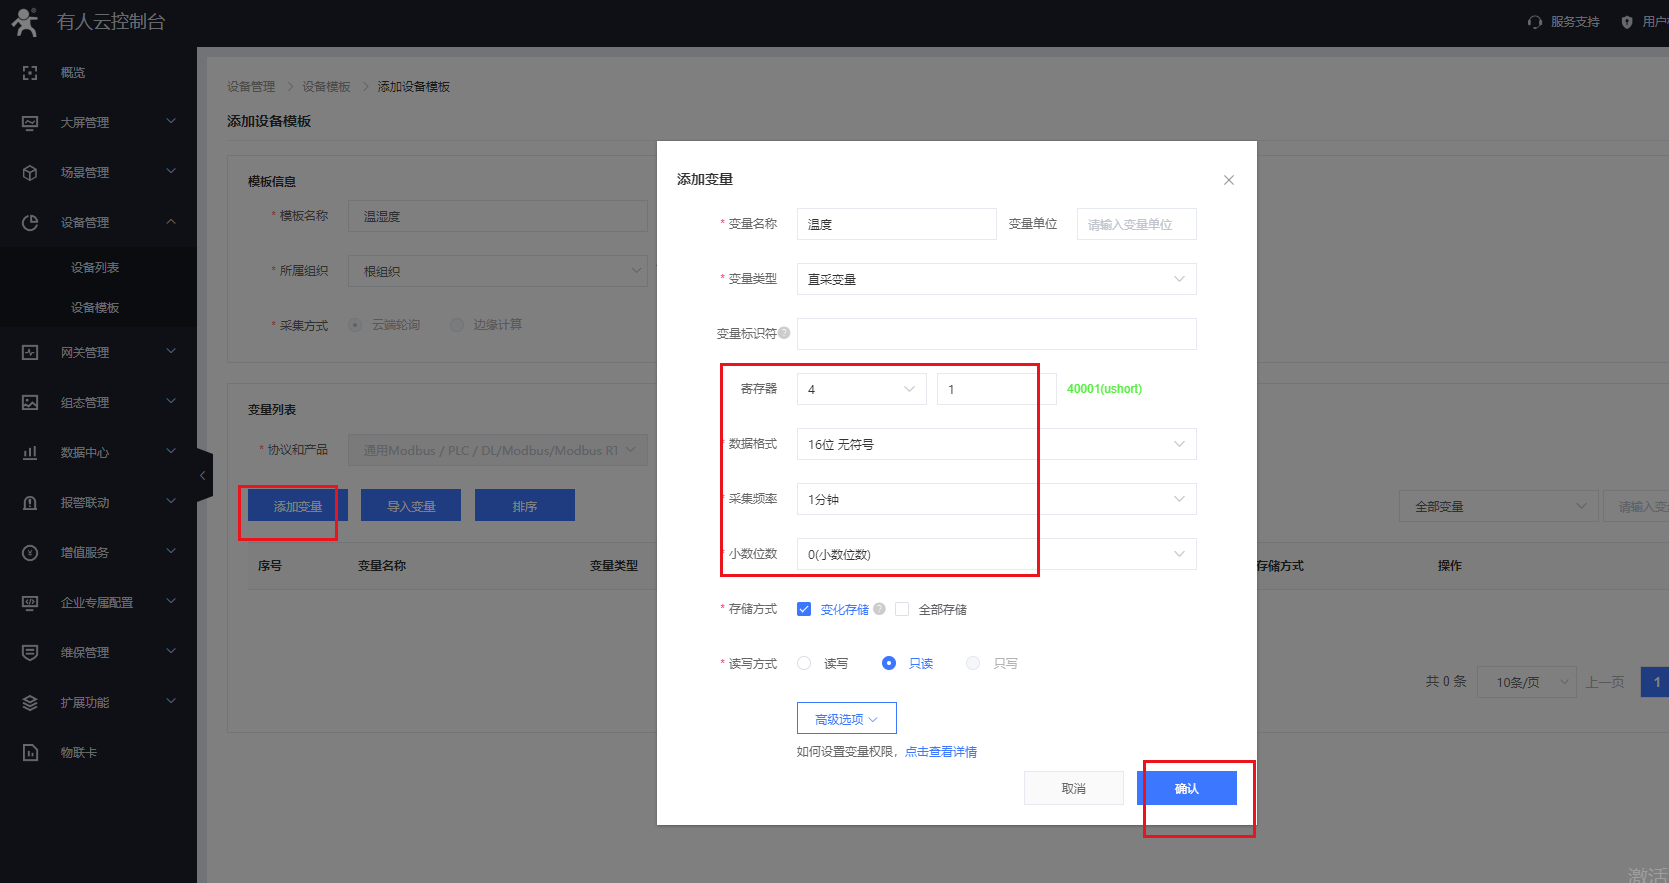This screenshot has width=1669, height=883.
Task: Click the 概览 overview icon in sidebar
Action: pos(30,73)
